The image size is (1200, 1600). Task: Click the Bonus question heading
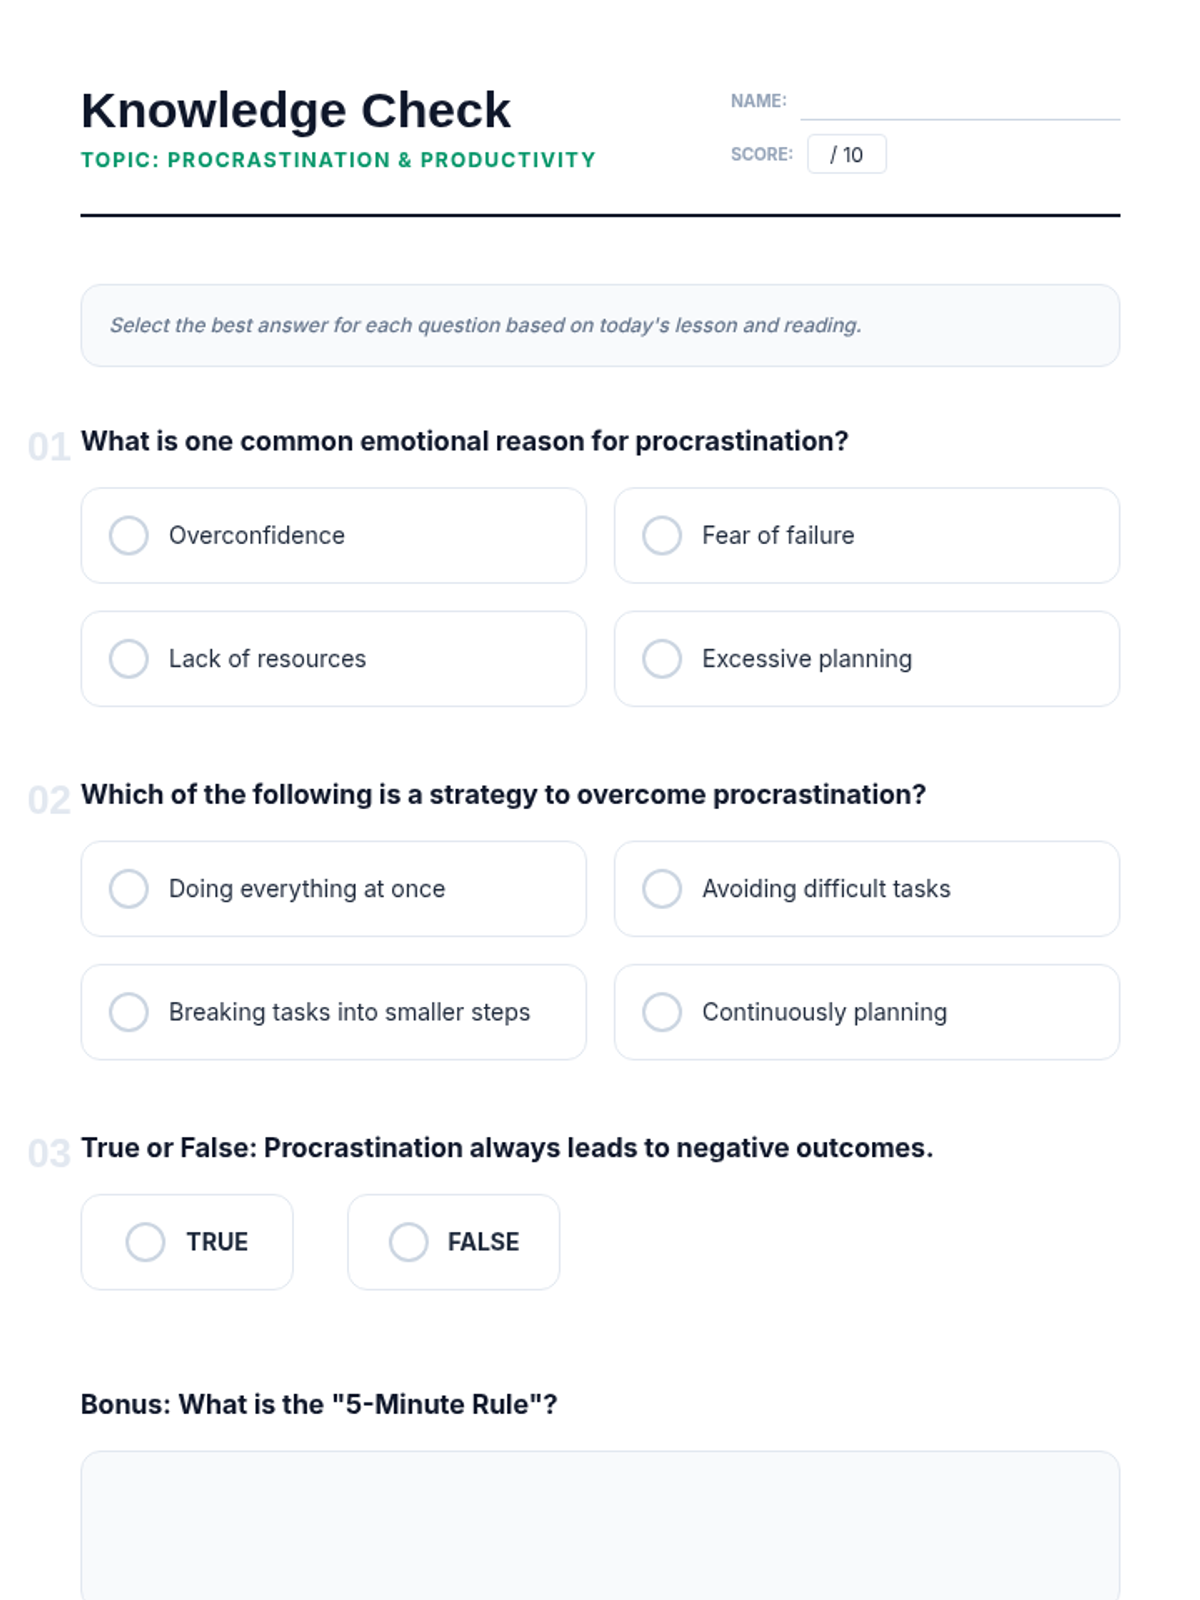319,1404
